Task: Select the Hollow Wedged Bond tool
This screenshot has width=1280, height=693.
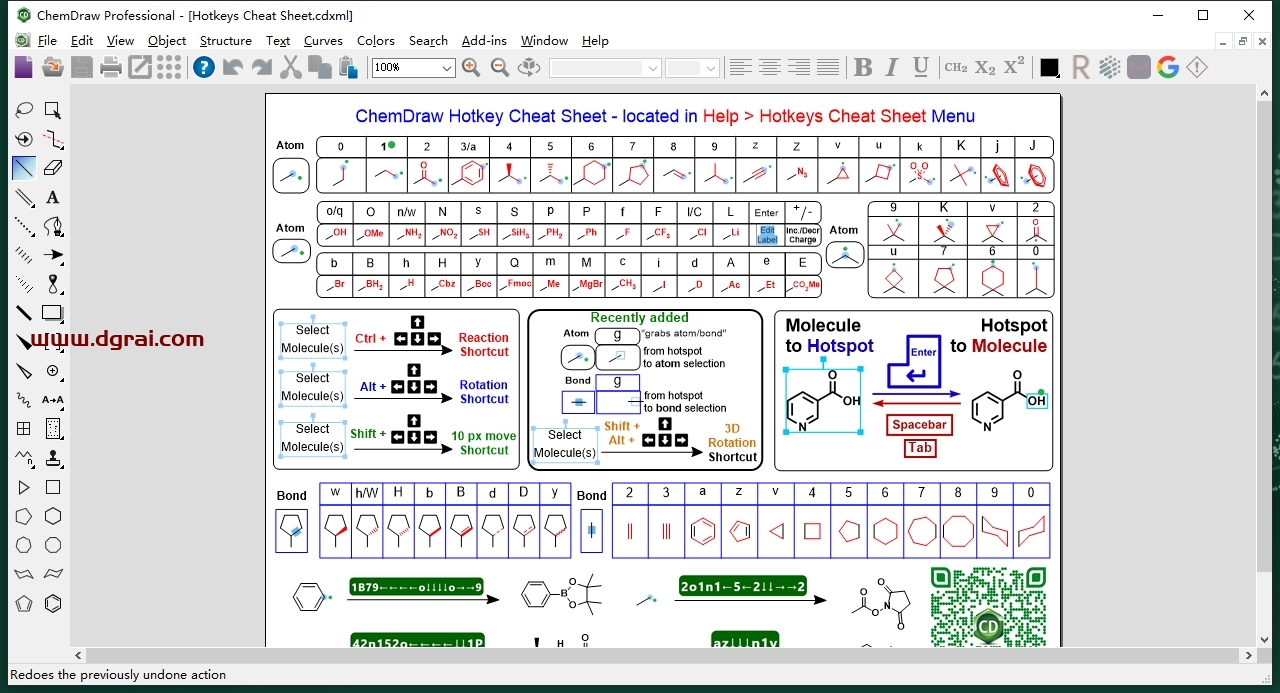Action: coord(24,371)
